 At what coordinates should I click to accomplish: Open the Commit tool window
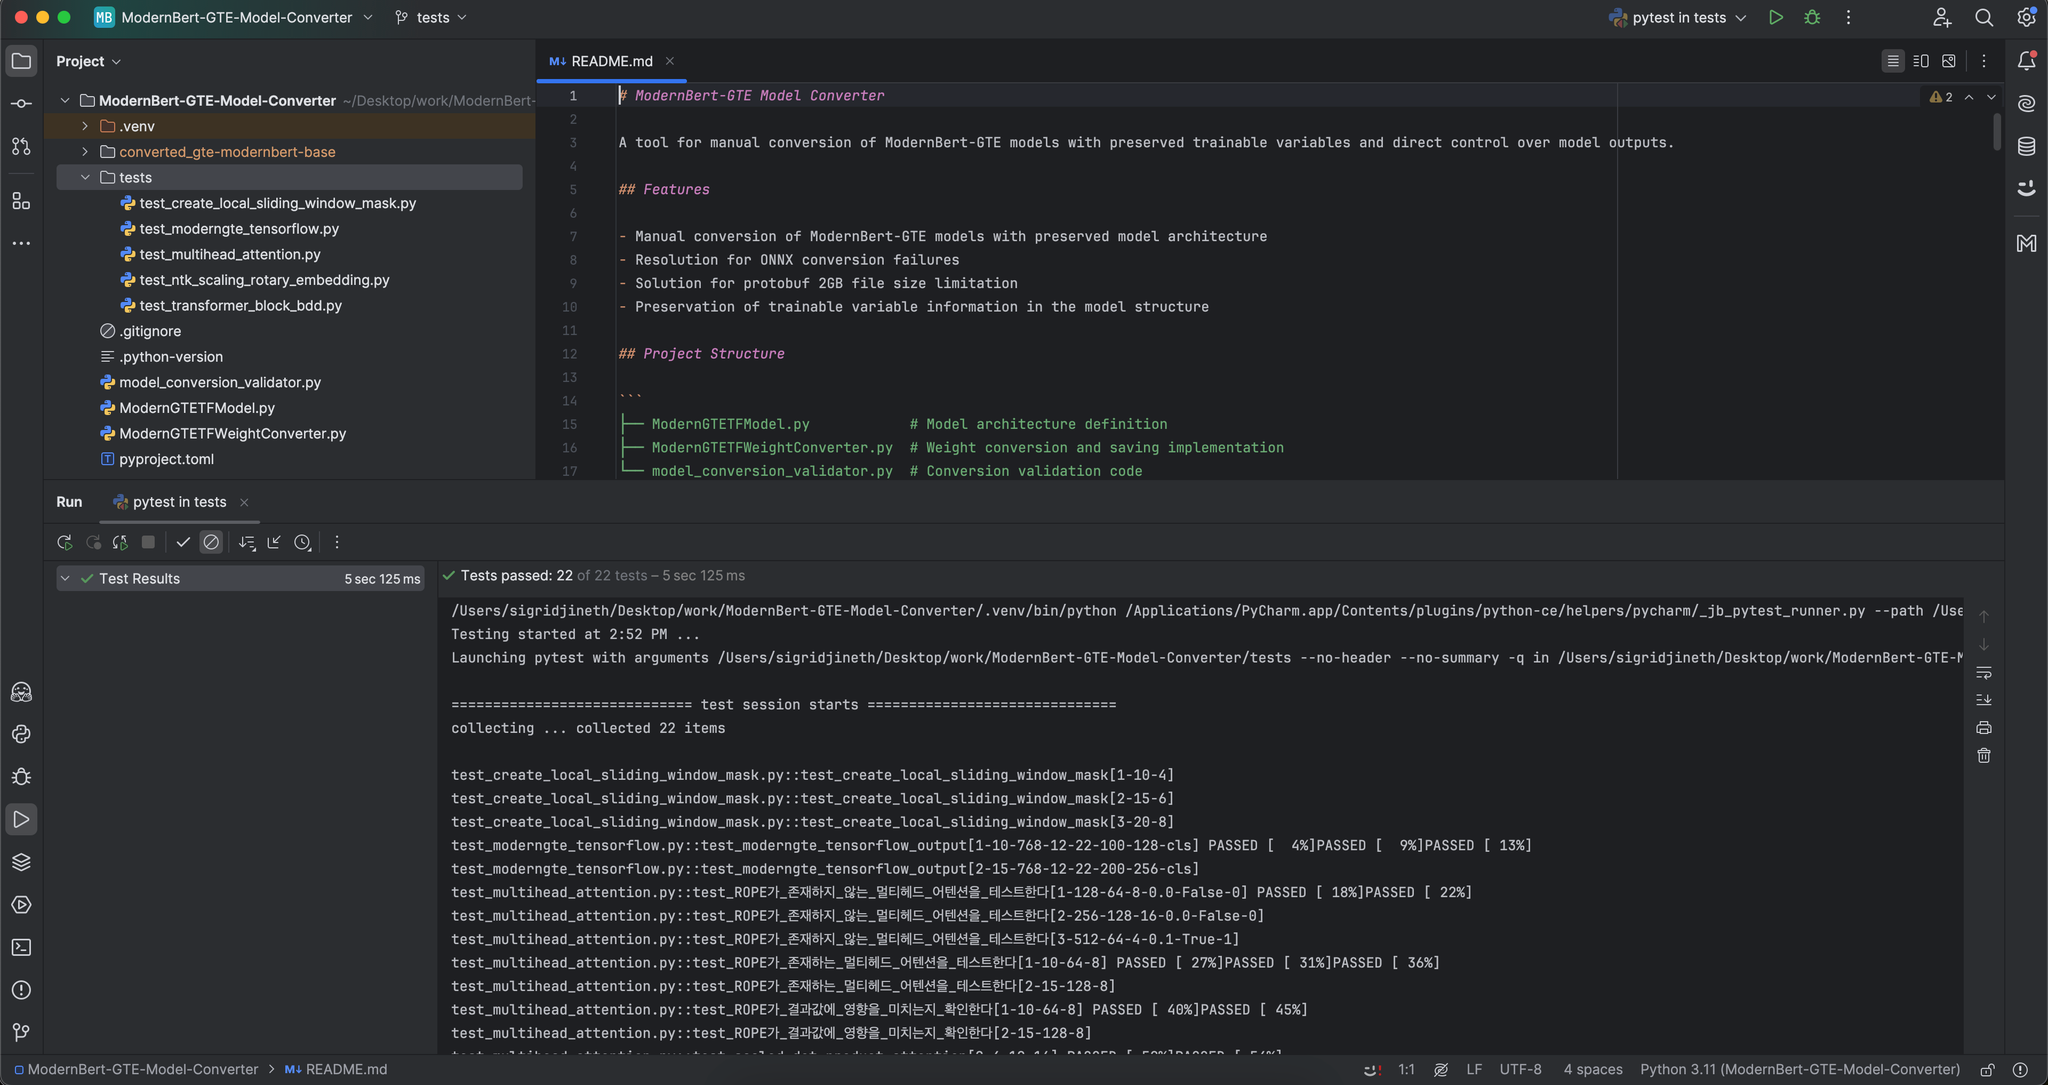click(21, 104)
